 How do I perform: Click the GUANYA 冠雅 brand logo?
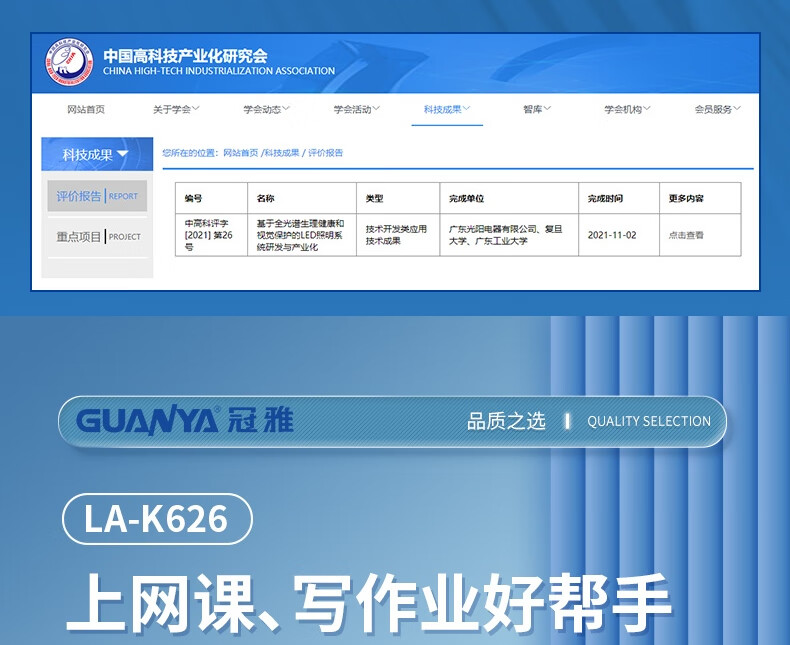(x=184, y=420)
